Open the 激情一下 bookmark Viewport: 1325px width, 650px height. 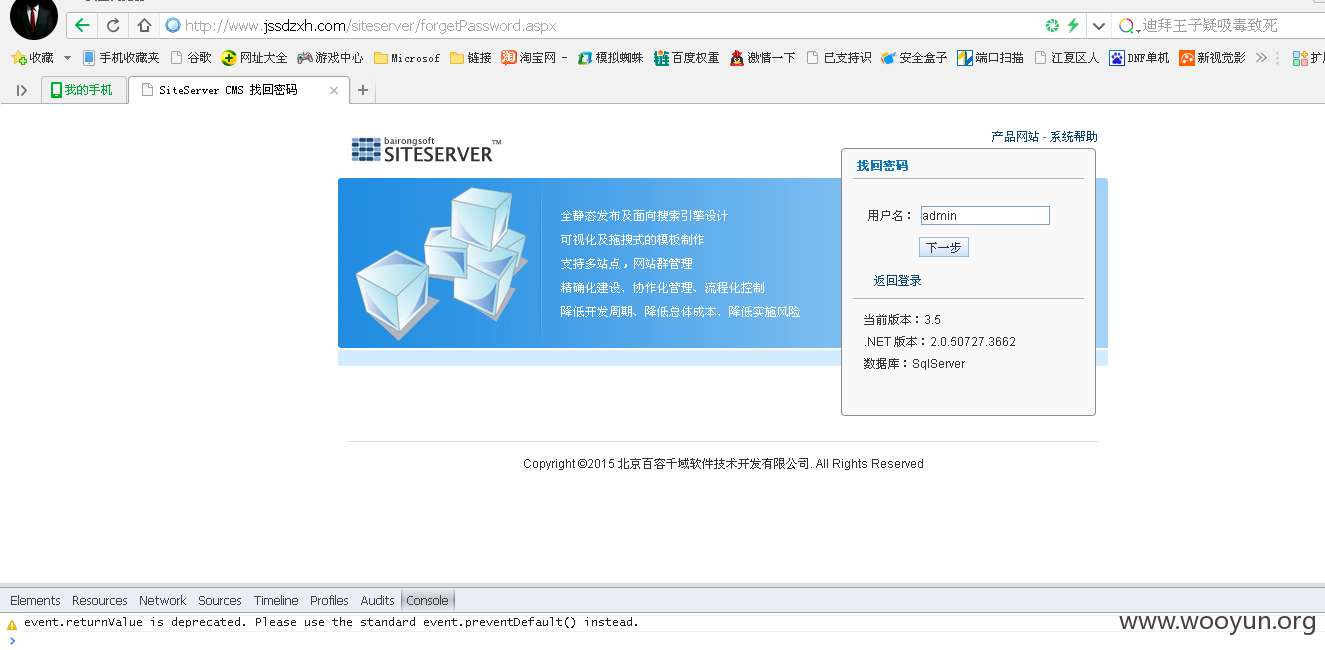762,58
